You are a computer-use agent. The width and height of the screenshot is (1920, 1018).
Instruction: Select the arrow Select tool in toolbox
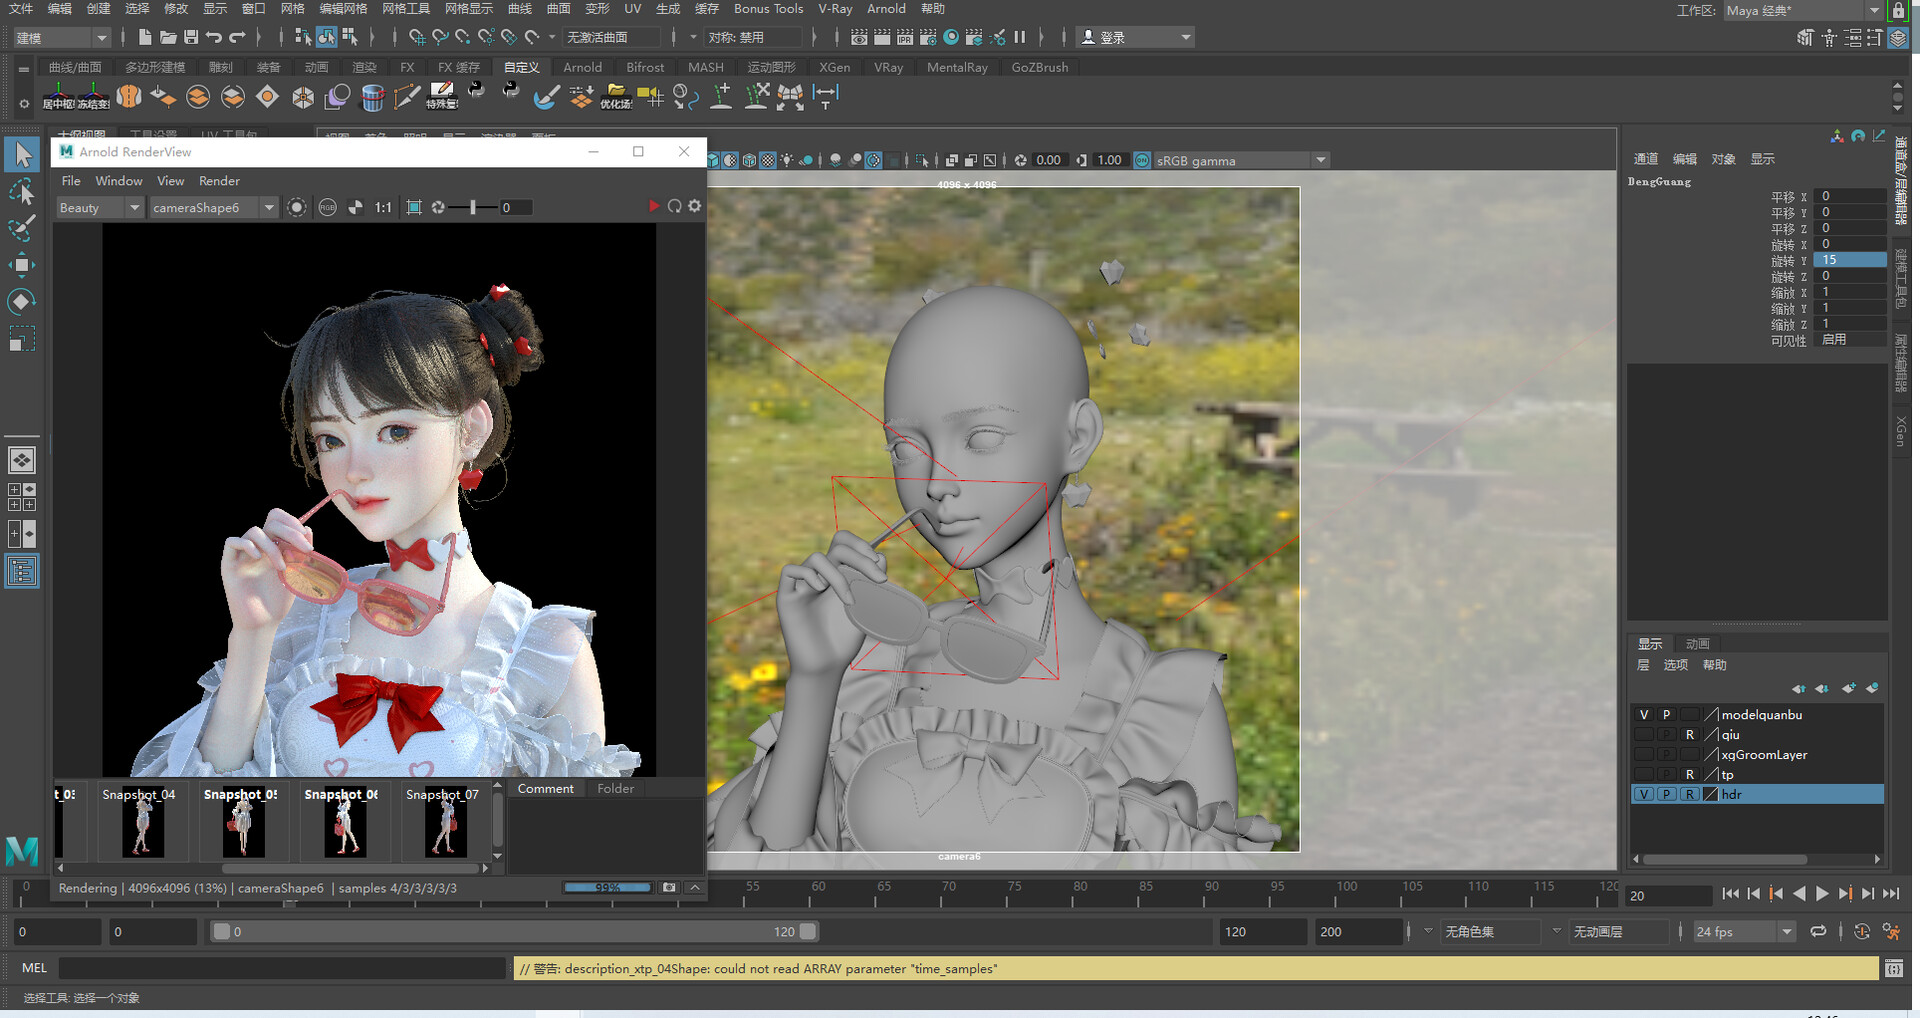[22, 154]
